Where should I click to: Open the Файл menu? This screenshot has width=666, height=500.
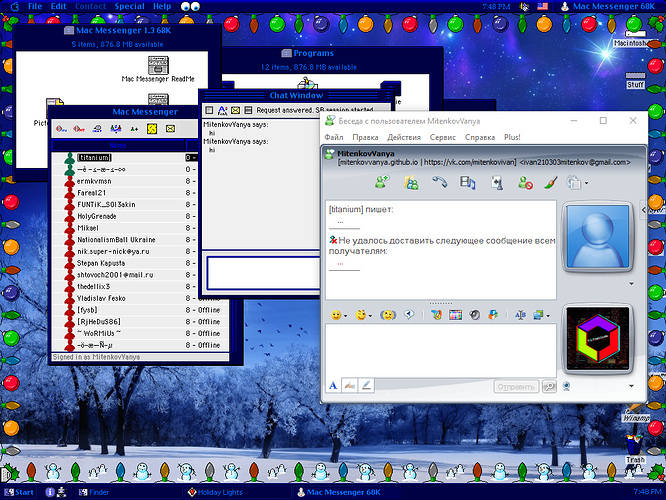334,137
